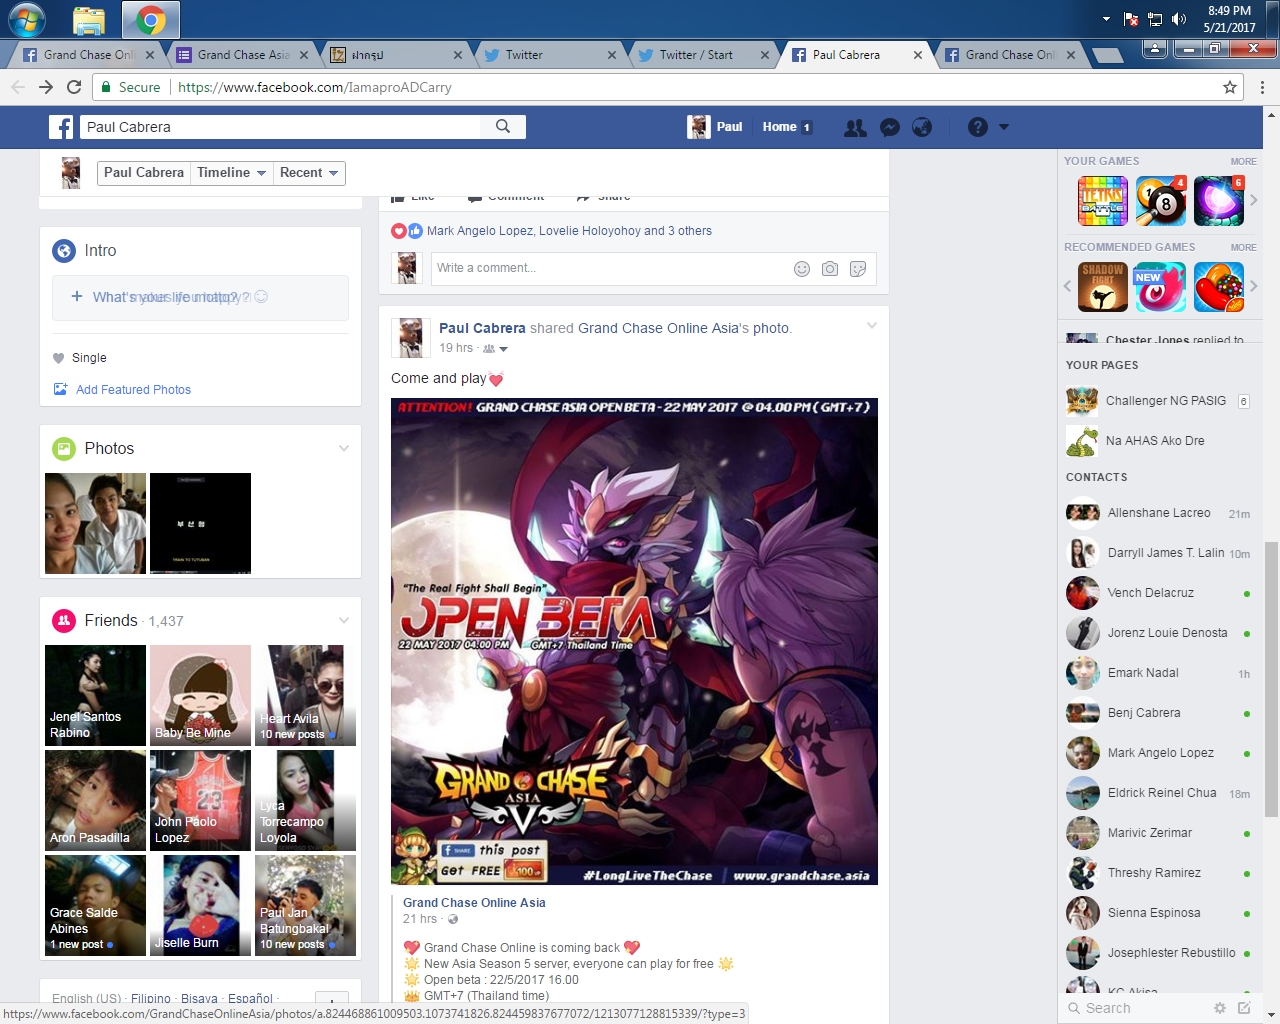Start new message compose icon

(x=1244, y=1008)
